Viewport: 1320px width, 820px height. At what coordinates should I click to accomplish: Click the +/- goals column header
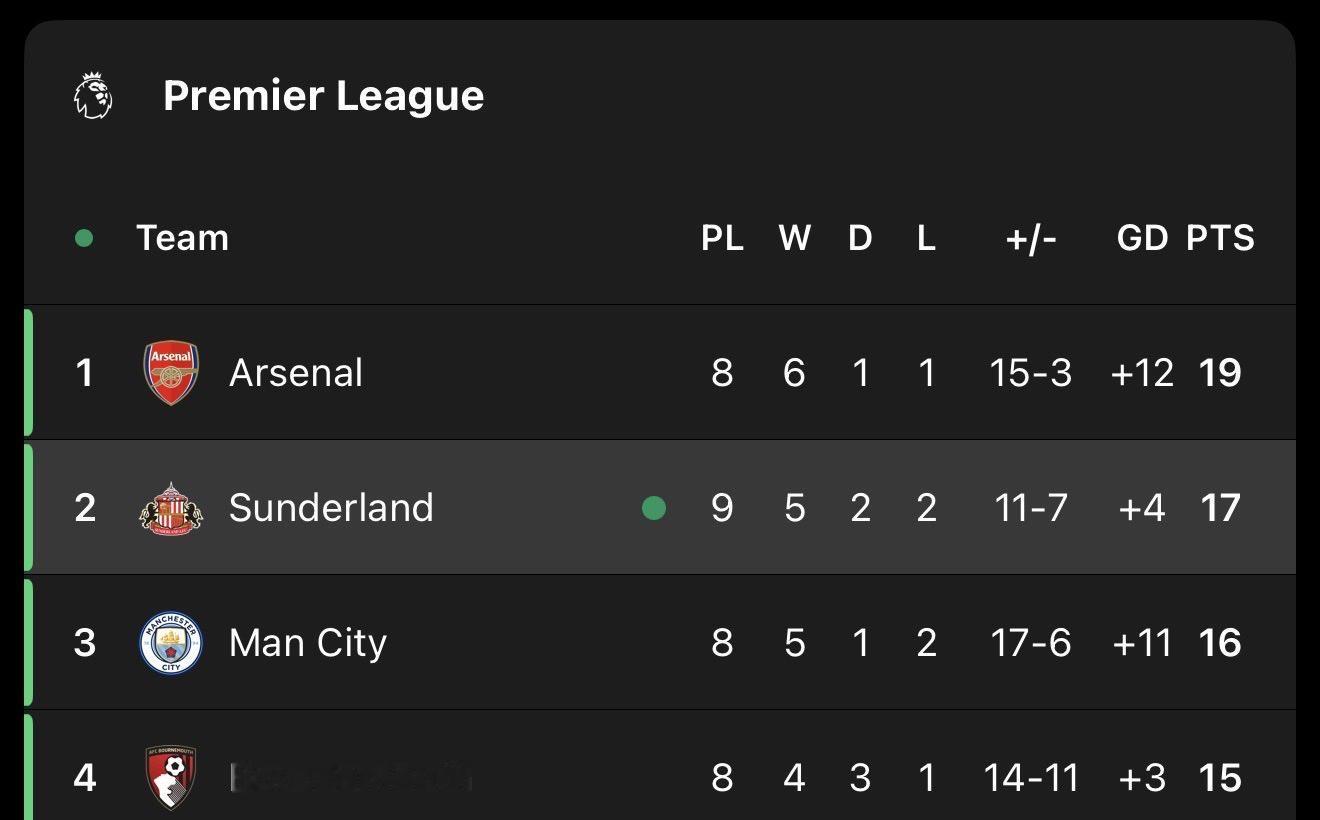(x=1030, y=238)
